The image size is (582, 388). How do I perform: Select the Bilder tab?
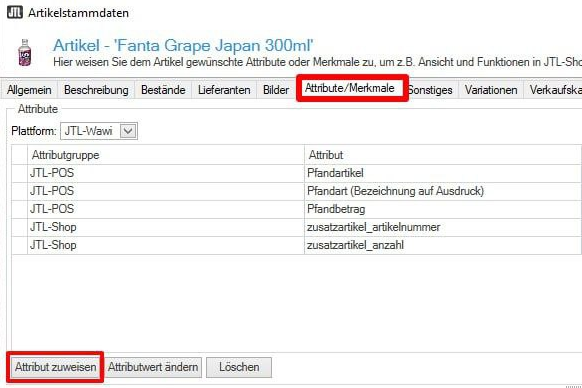tap(276, 90)
